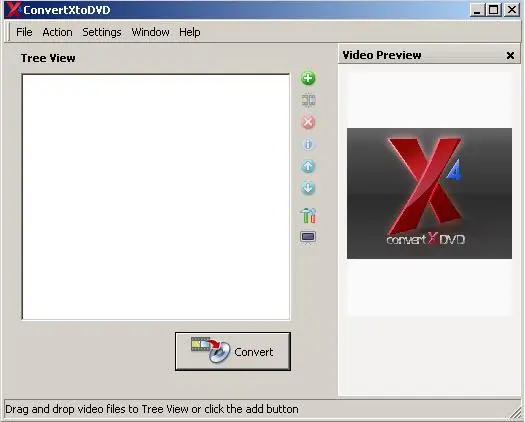
Task: Open the Window menu
Action: 150,32
